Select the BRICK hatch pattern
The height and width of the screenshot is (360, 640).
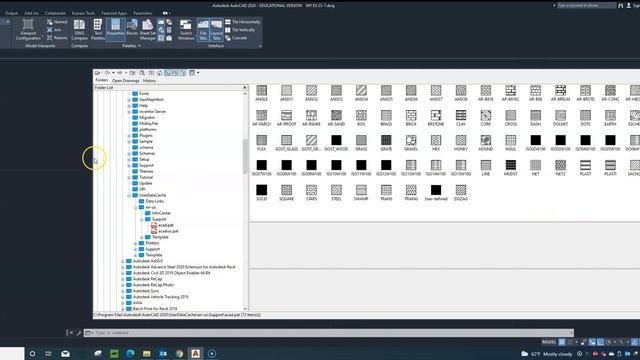411,118
